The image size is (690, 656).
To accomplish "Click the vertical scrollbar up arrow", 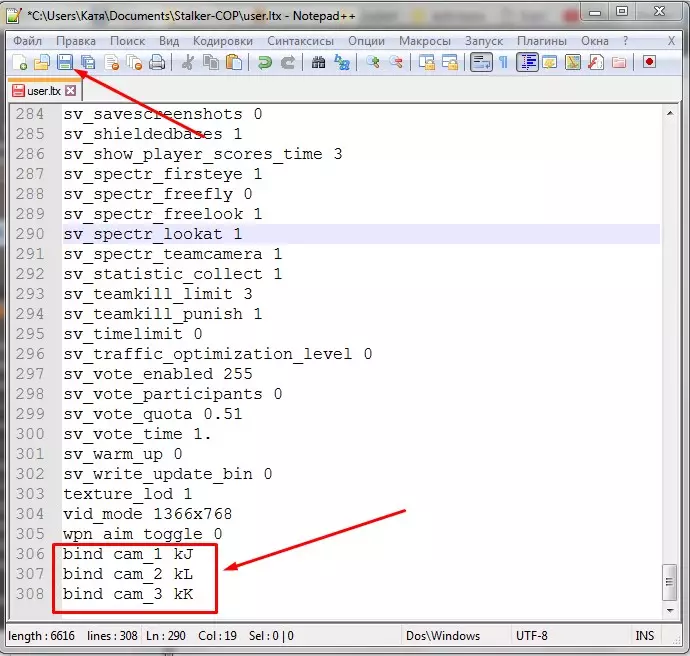I will (670, 114).
